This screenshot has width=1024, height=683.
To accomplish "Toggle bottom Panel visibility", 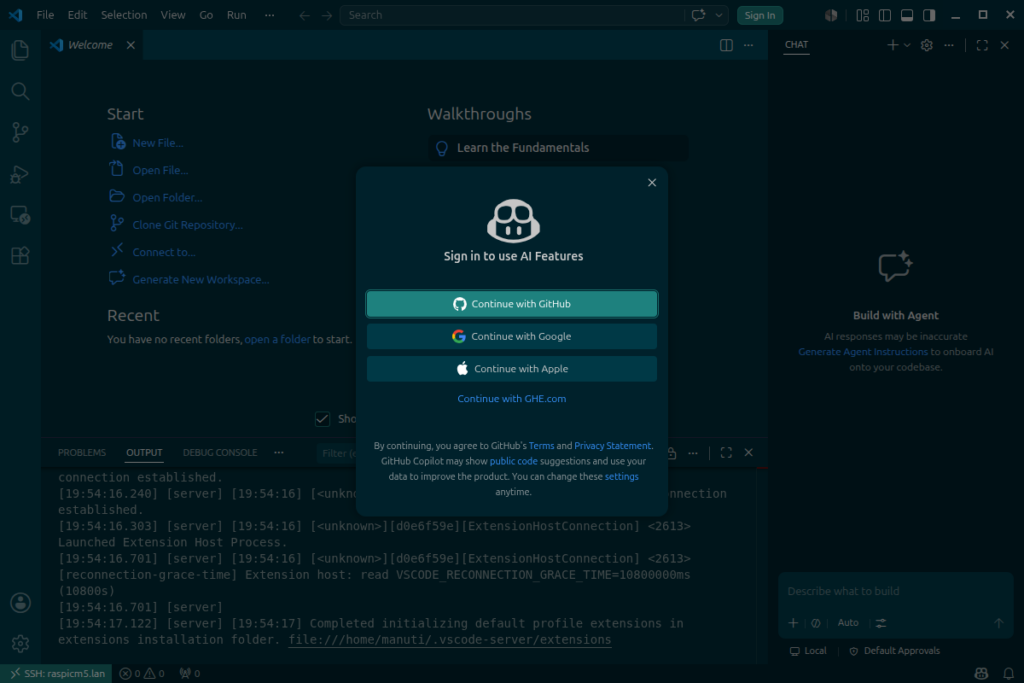I will pyautogui.click(x=907, y=15).
